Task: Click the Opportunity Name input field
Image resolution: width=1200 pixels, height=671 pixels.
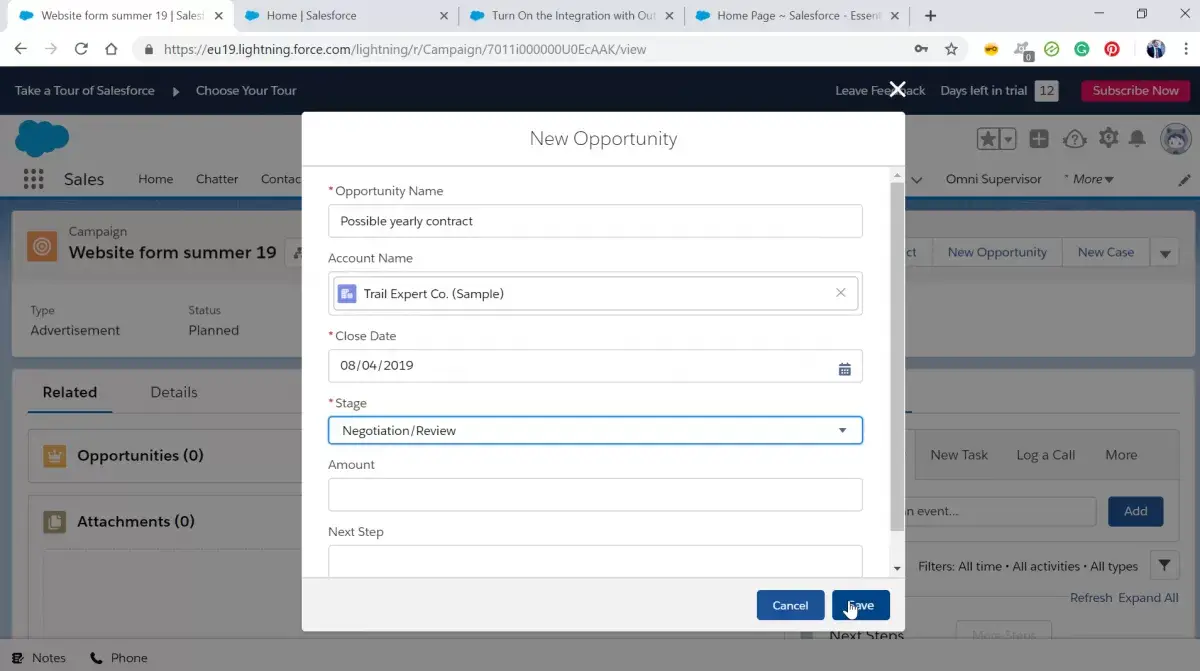Action: (x=595, y=221)
